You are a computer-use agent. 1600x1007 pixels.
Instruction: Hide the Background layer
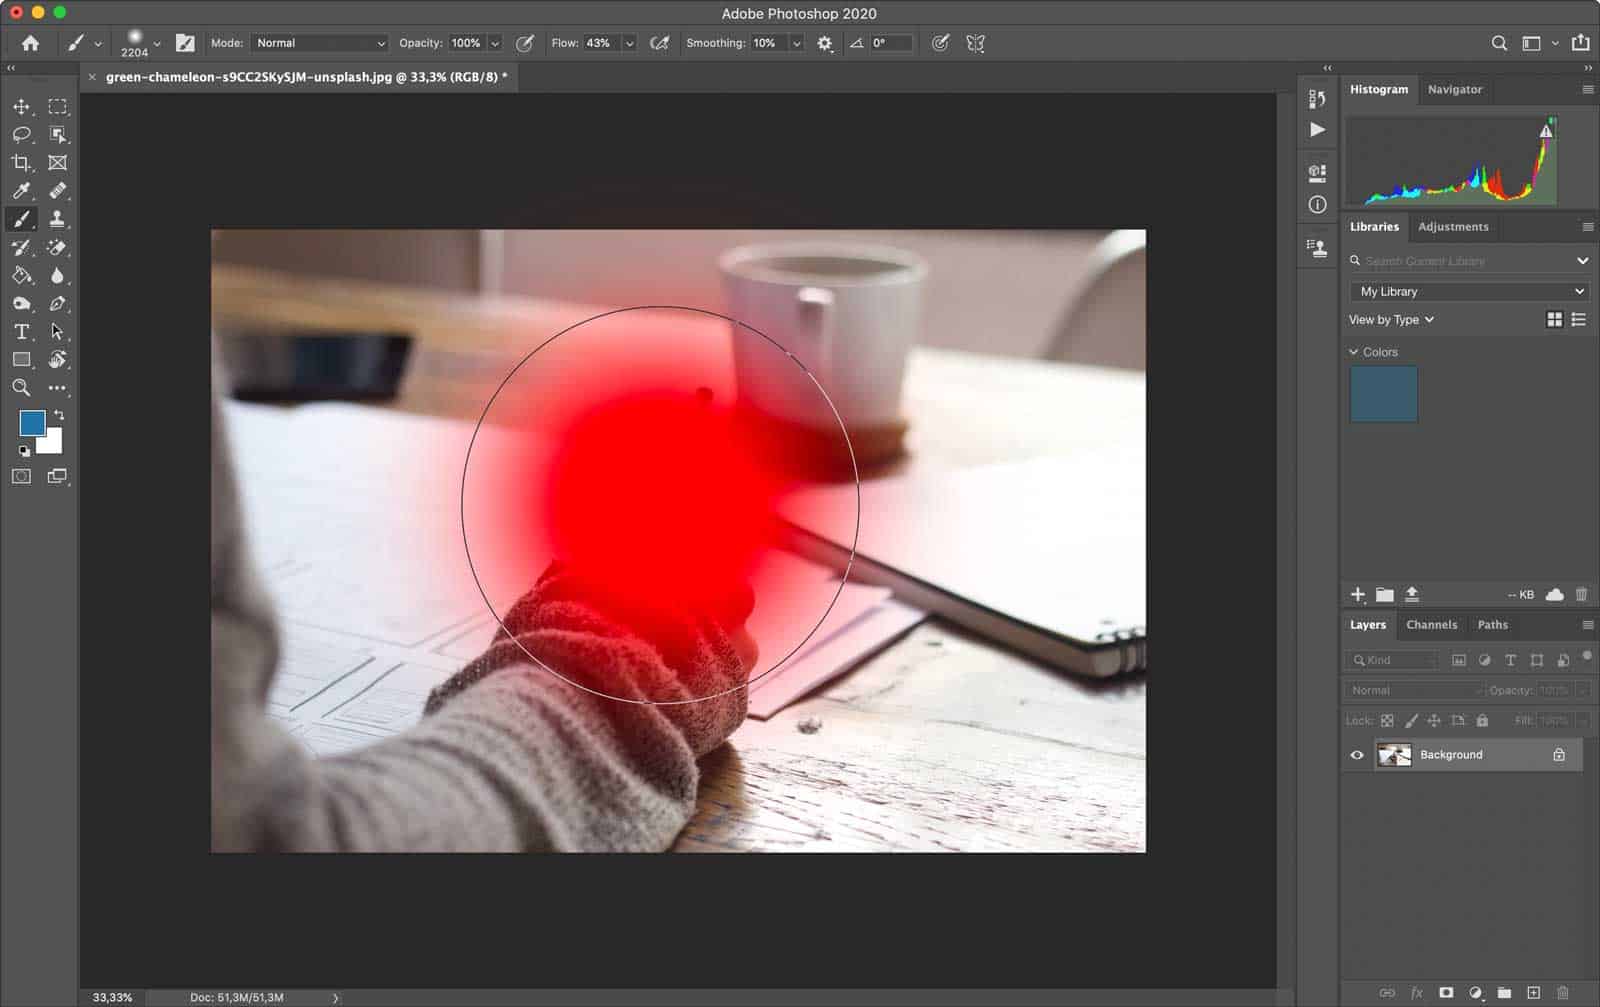(1355, 754)
